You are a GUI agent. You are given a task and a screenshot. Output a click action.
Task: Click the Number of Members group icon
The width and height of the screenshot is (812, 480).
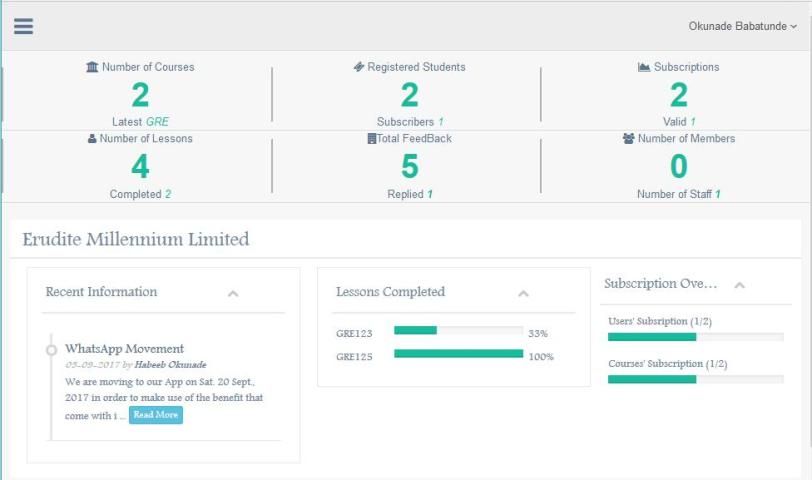pyautogui.click(x=628, y=139)
